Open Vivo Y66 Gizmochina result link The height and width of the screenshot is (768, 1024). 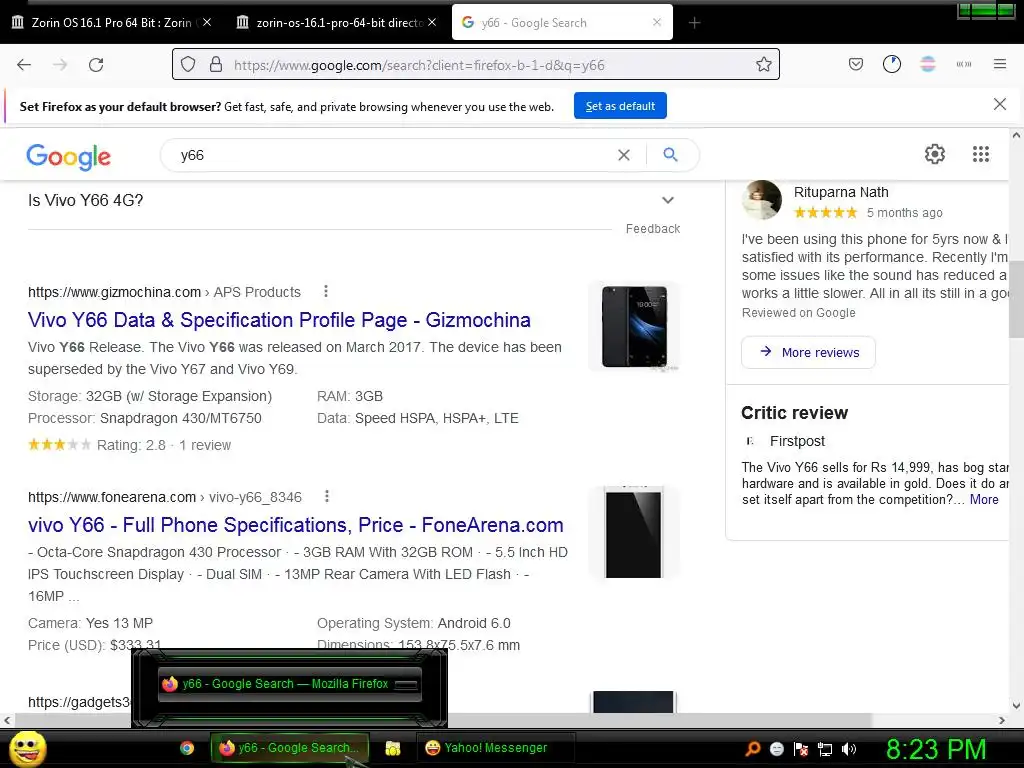(279, 320)
